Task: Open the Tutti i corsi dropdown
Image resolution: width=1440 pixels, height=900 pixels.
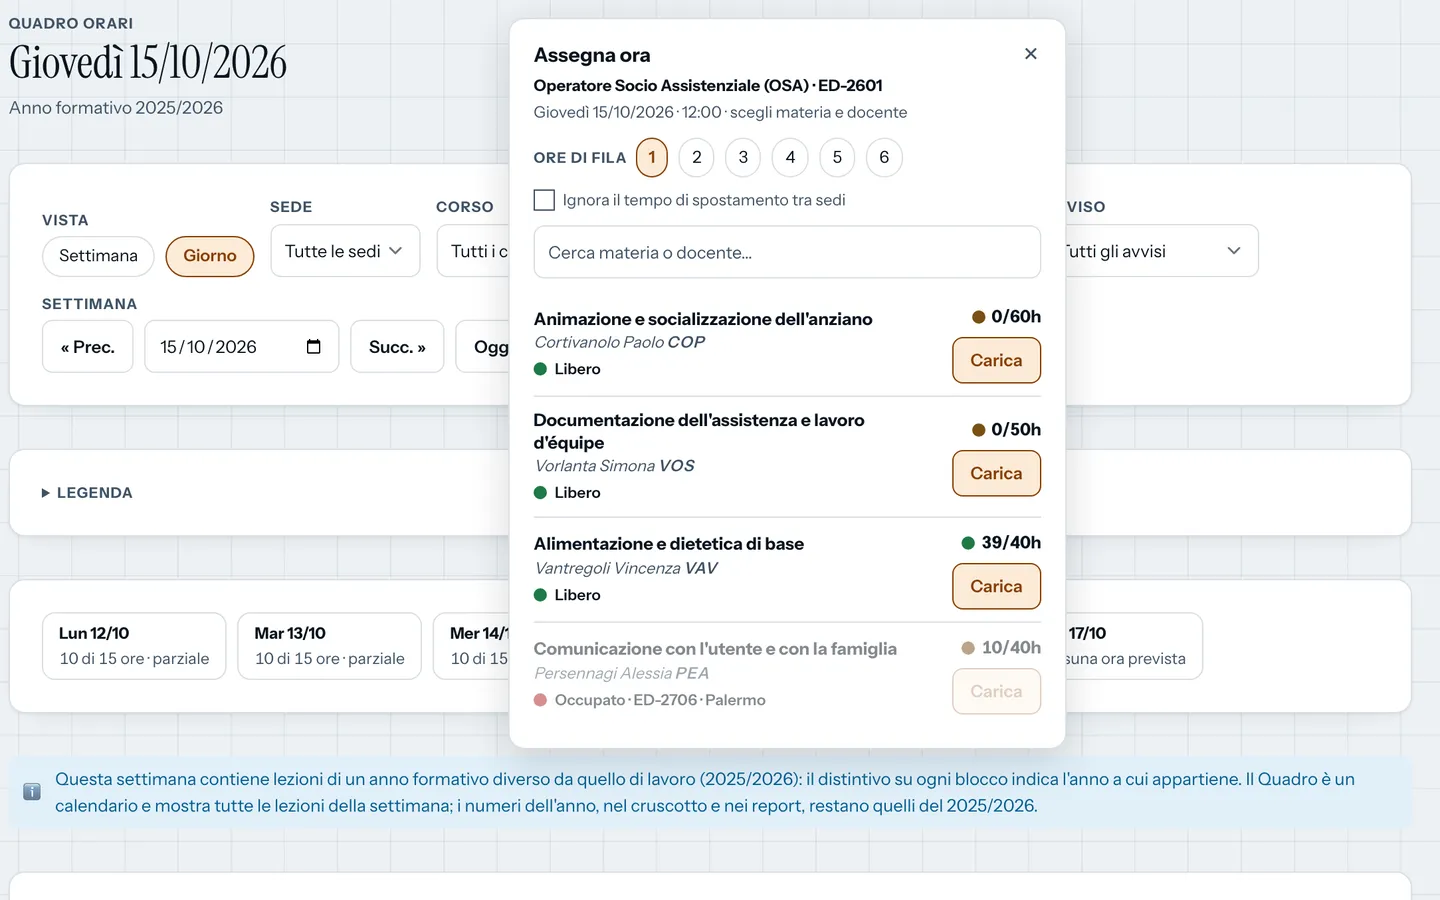Action: [473, 251]
